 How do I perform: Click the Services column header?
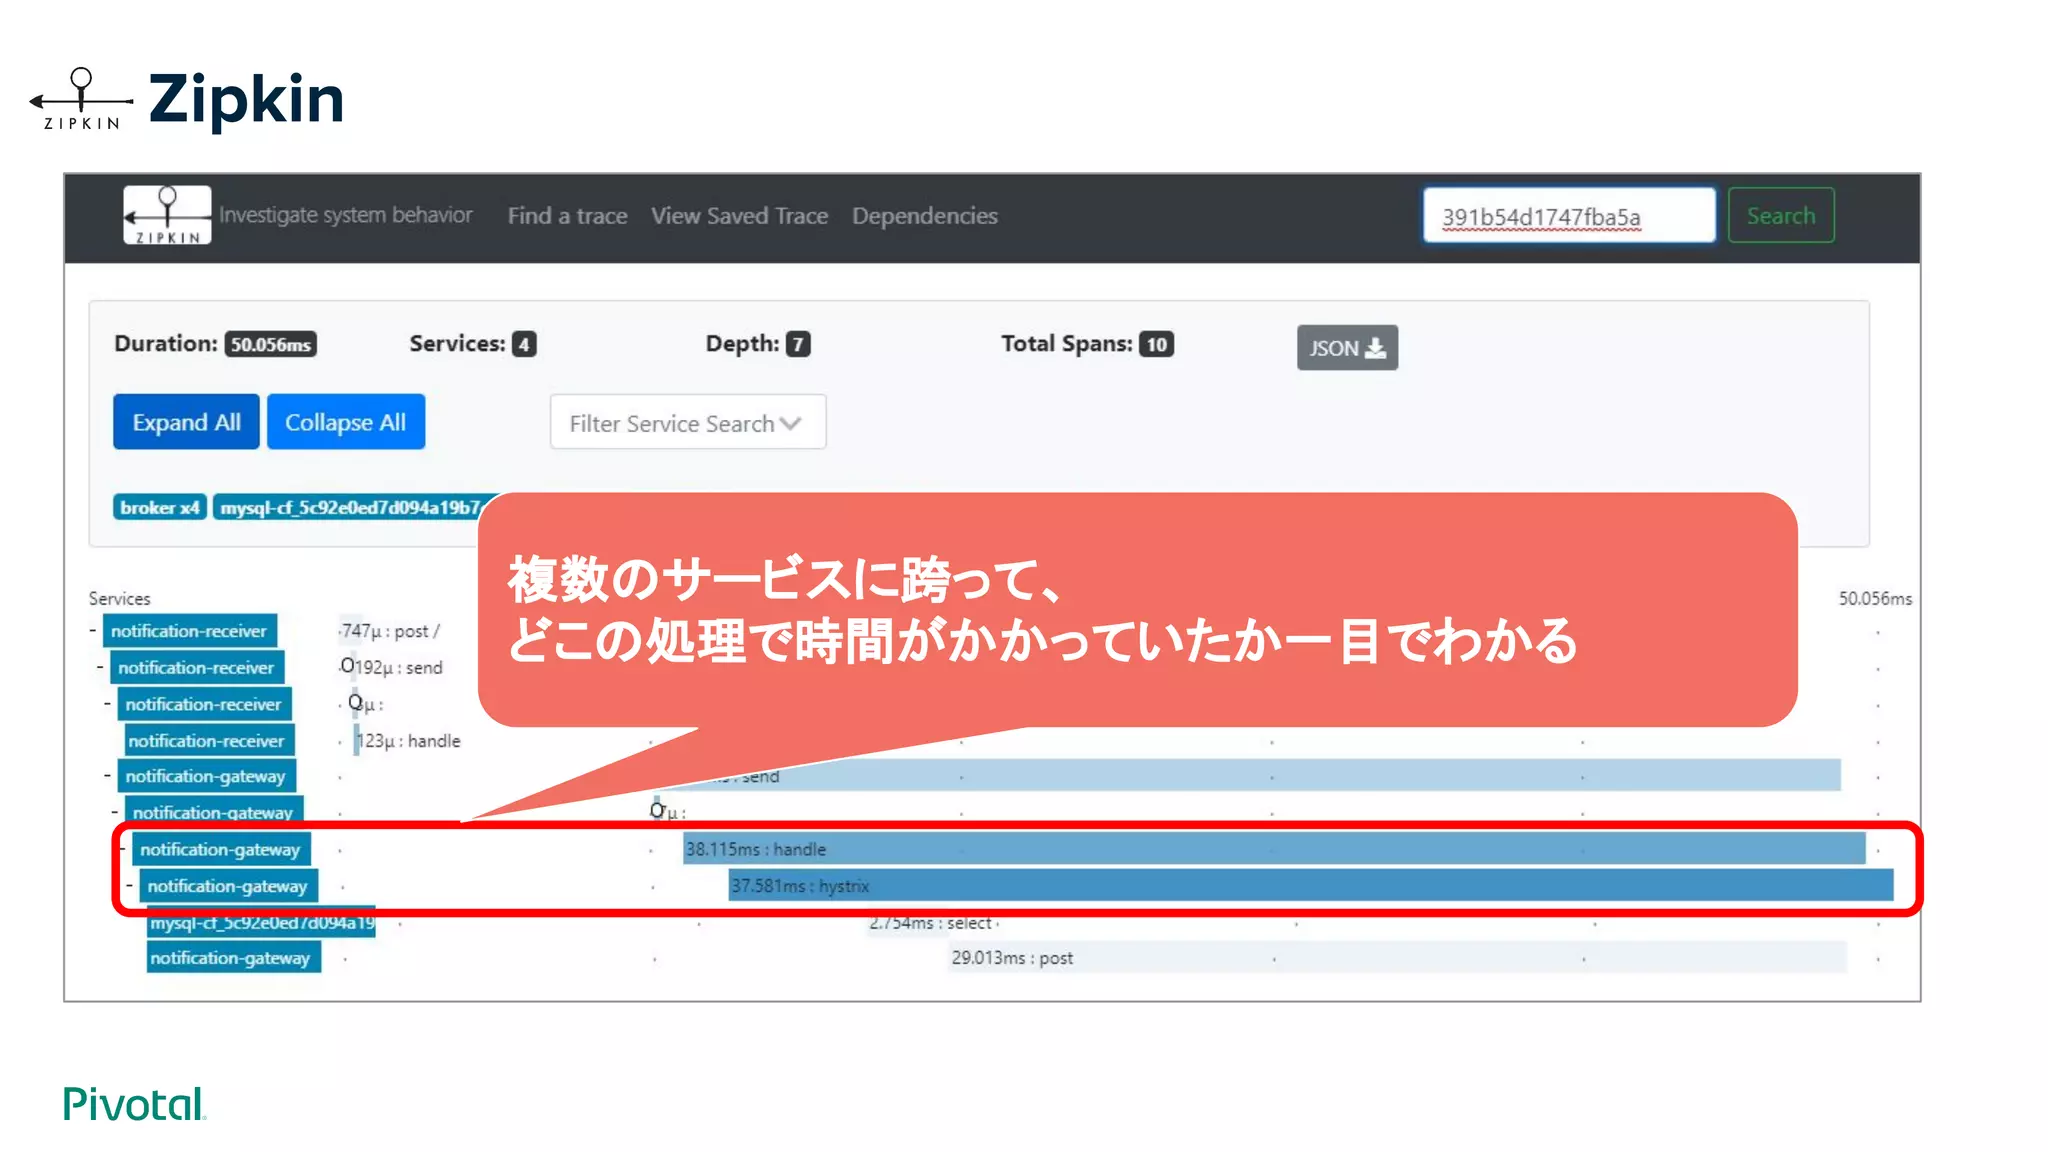point(119,598)
